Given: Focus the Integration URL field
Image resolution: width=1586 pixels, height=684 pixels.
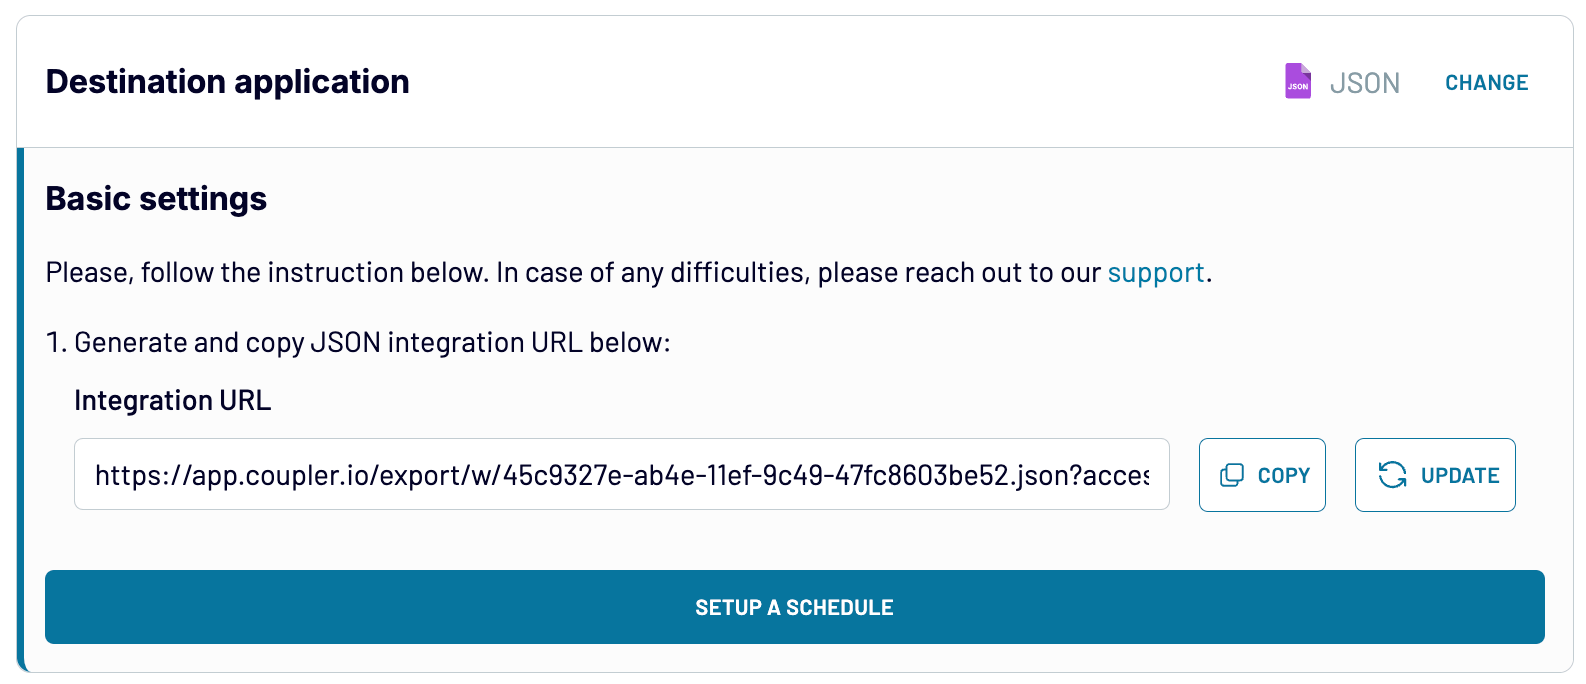Looking at the screenshot, I should click(x=621, y=475).
